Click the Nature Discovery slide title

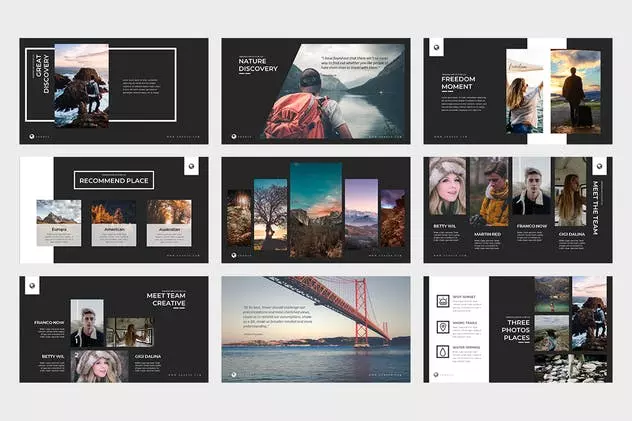pyautogui.click(x=258, y=65)
